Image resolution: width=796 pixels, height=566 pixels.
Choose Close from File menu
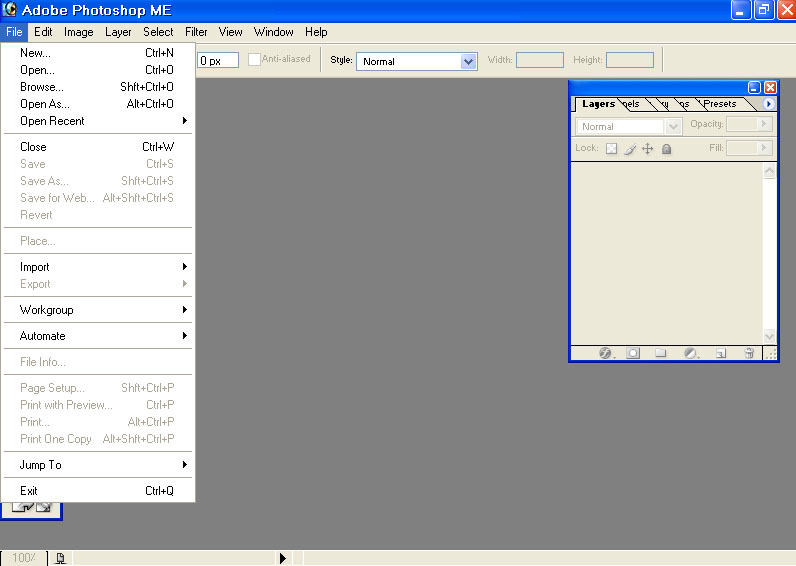pyautogui.click(x=97, y=147)
